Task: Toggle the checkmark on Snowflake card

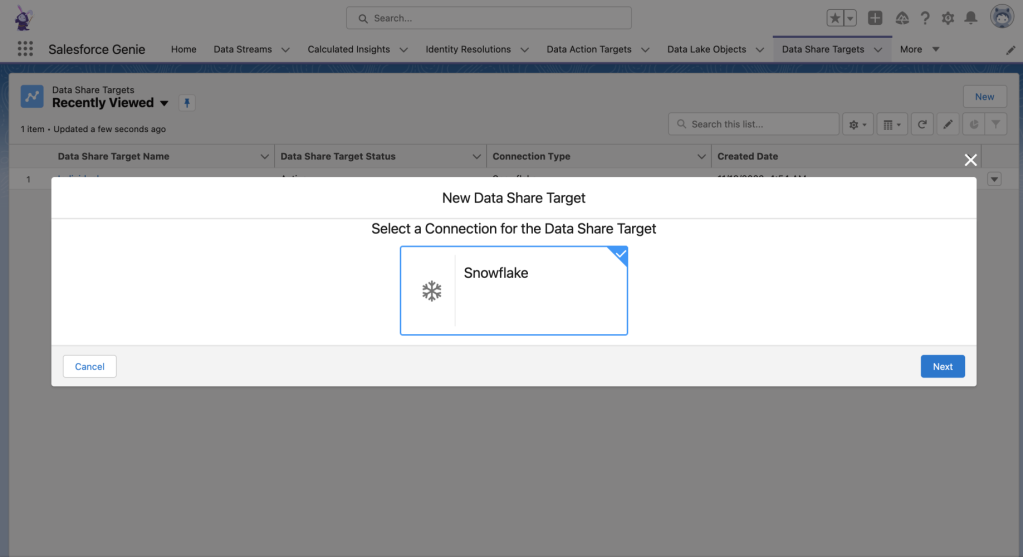Action: 620,254
